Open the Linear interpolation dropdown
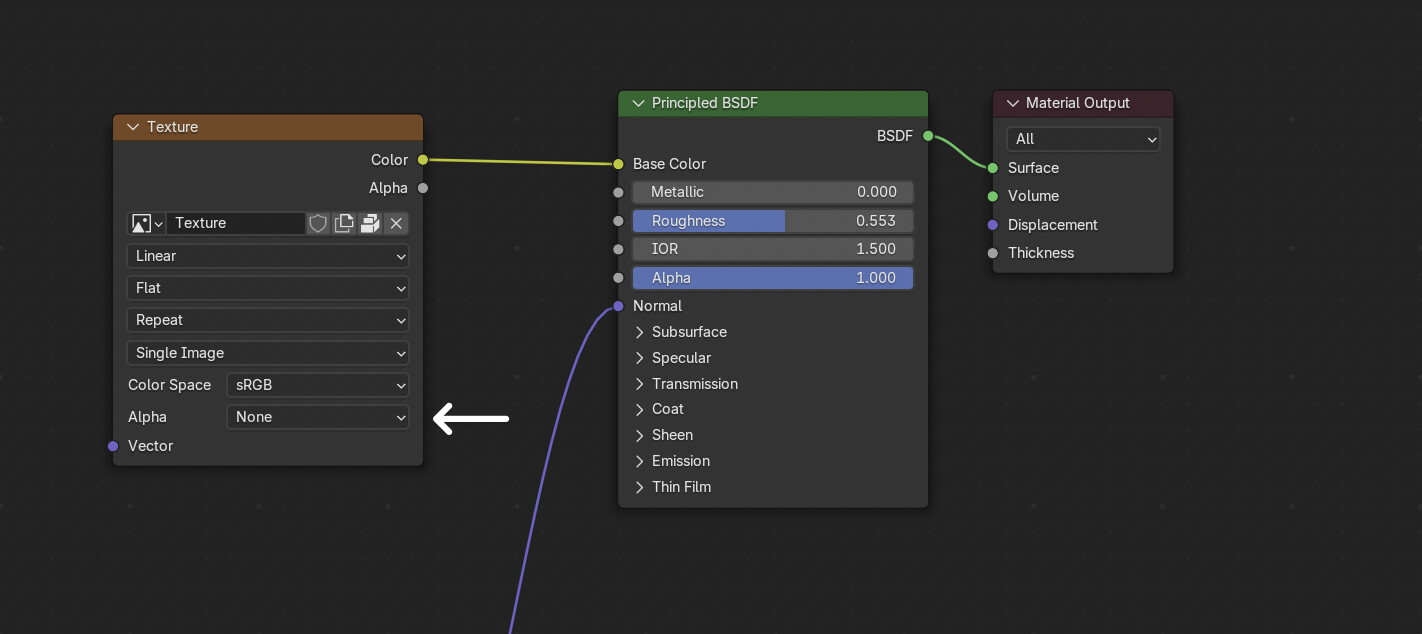The width and height of the screenshot is (1422, 634). 268,256
